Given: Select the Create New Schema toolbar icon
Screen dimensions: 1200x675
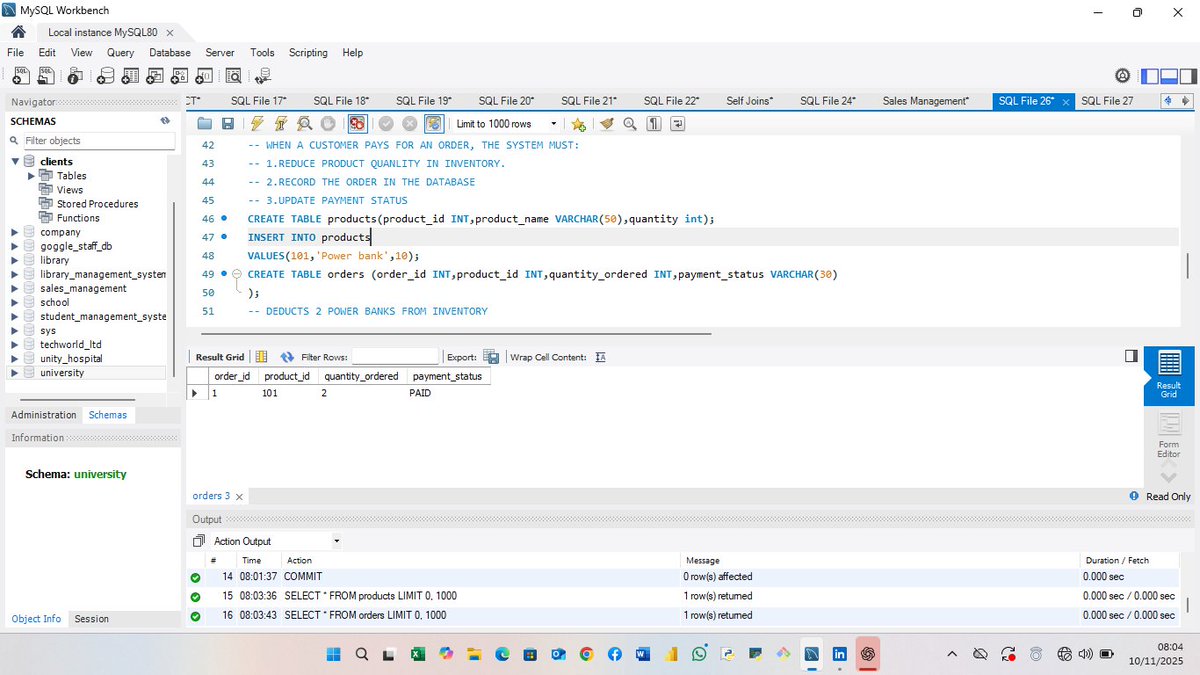Looking at the screenshot, I should (x=106, y=76).
